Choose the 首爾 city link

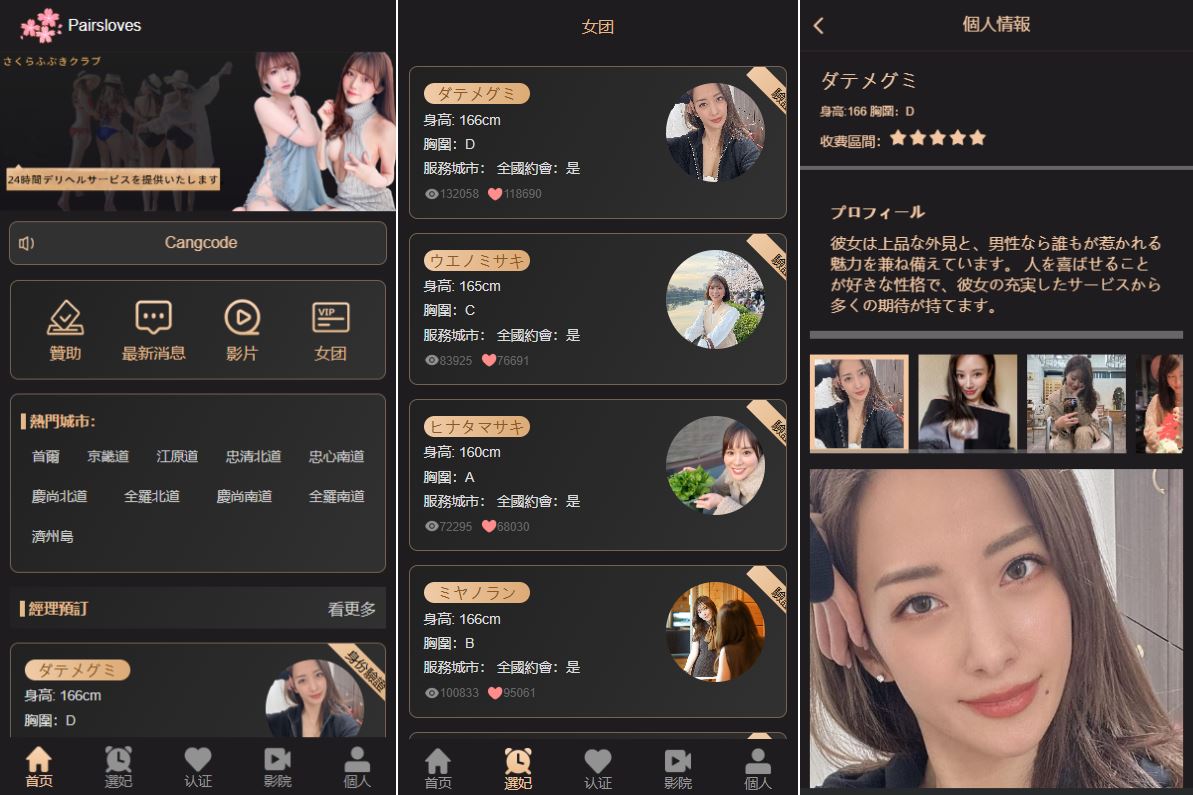tap(46, 457)
